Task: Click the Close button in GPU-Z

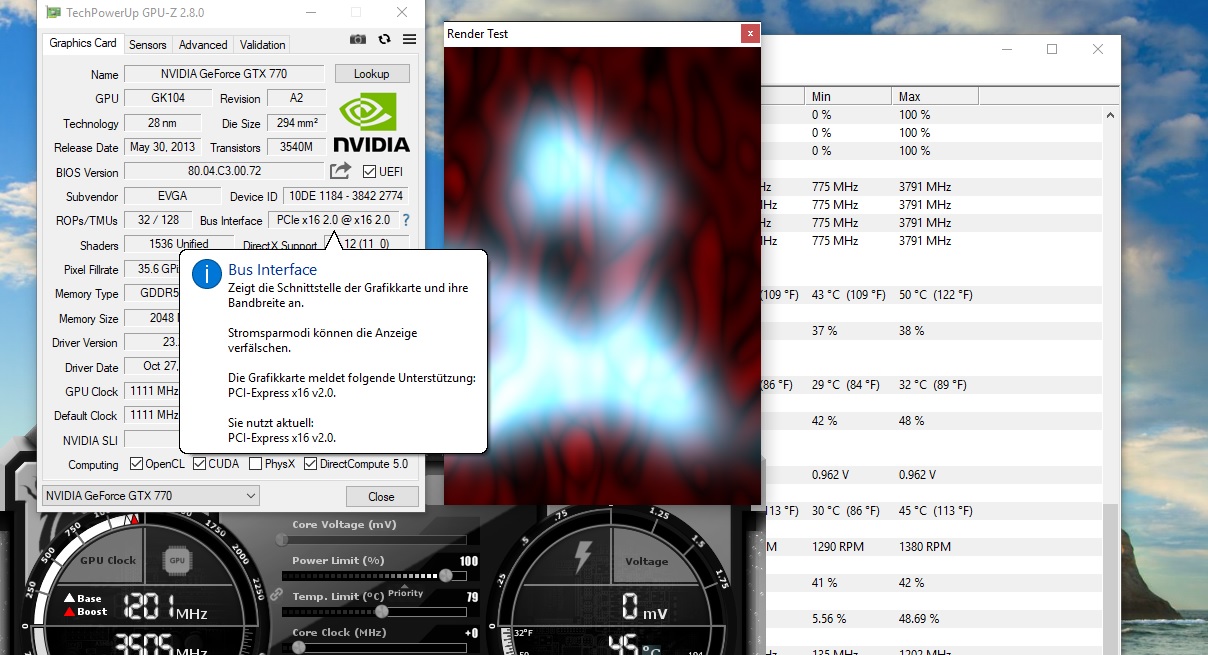Action: (381, 496)
